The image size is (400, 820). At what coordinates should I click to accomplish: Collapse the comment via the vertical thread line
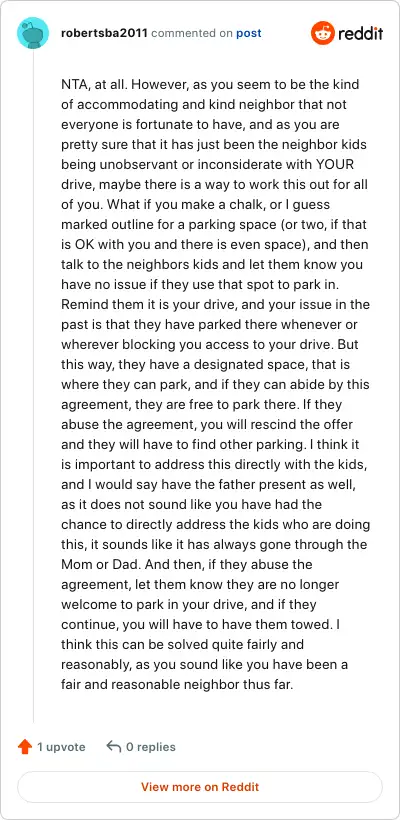click(33, 387)
